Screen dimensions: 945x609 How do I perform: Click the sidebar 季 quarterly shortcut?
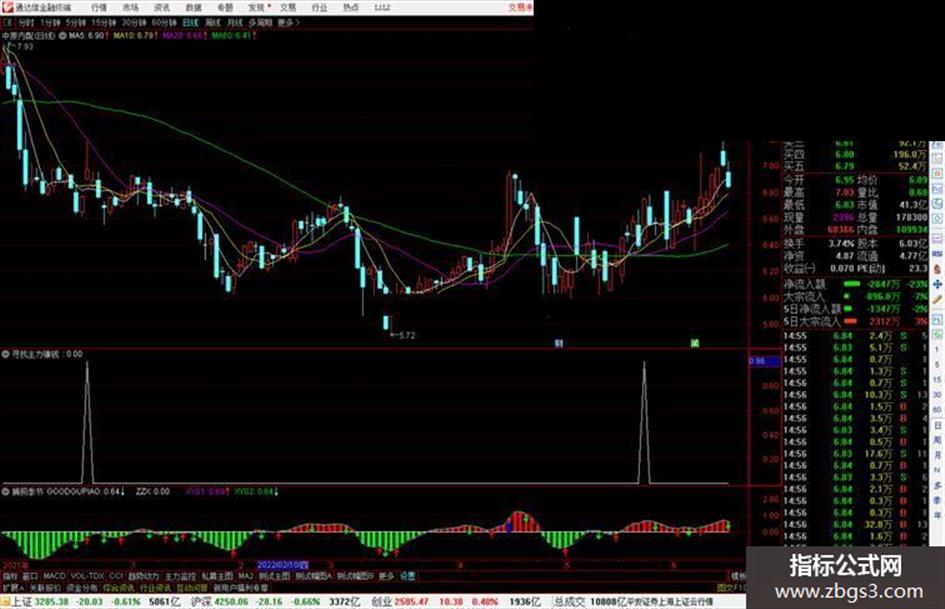(x=937, y=499)
